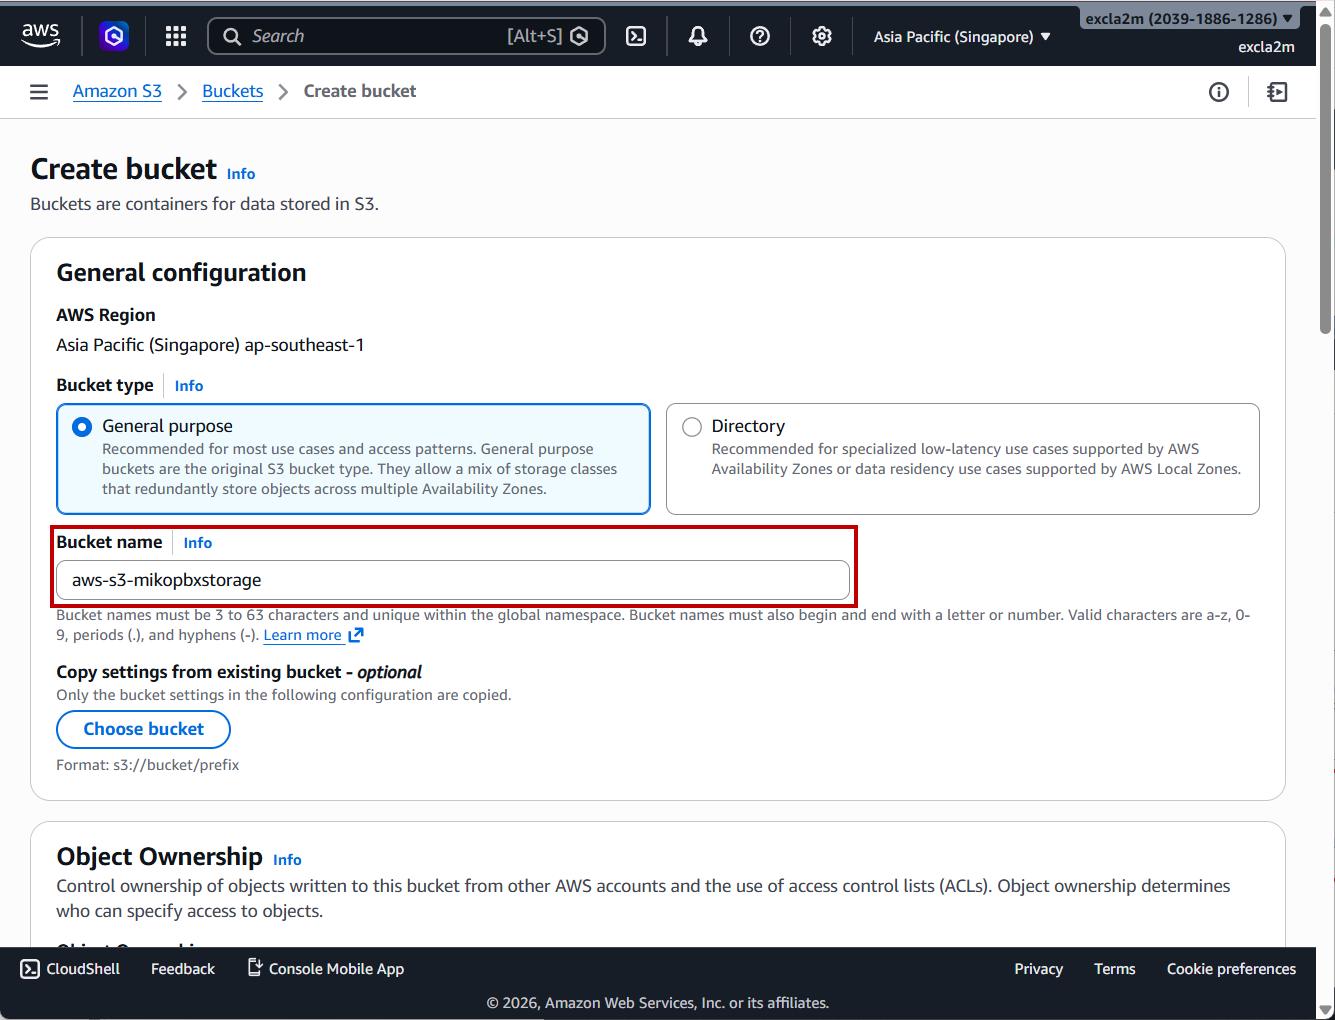Open the info panel circle icon
1335x1020 pixels.
click(1218, 92)
